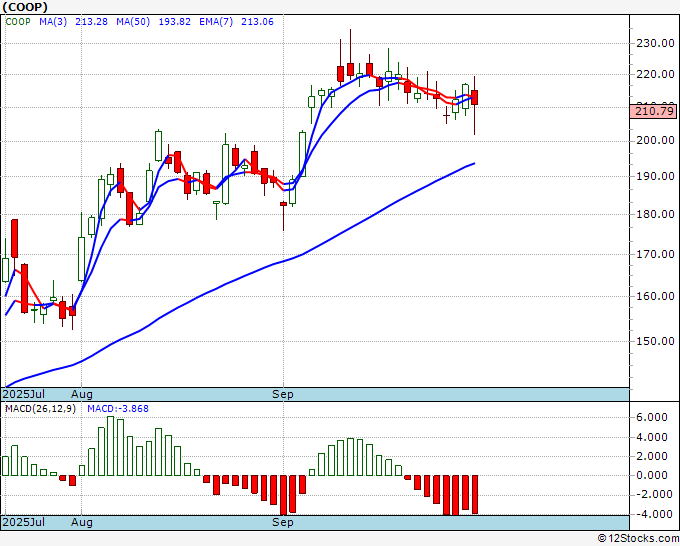Click the end of the MA(50) line
The image size is (680, 546).
tap(474, 163)
